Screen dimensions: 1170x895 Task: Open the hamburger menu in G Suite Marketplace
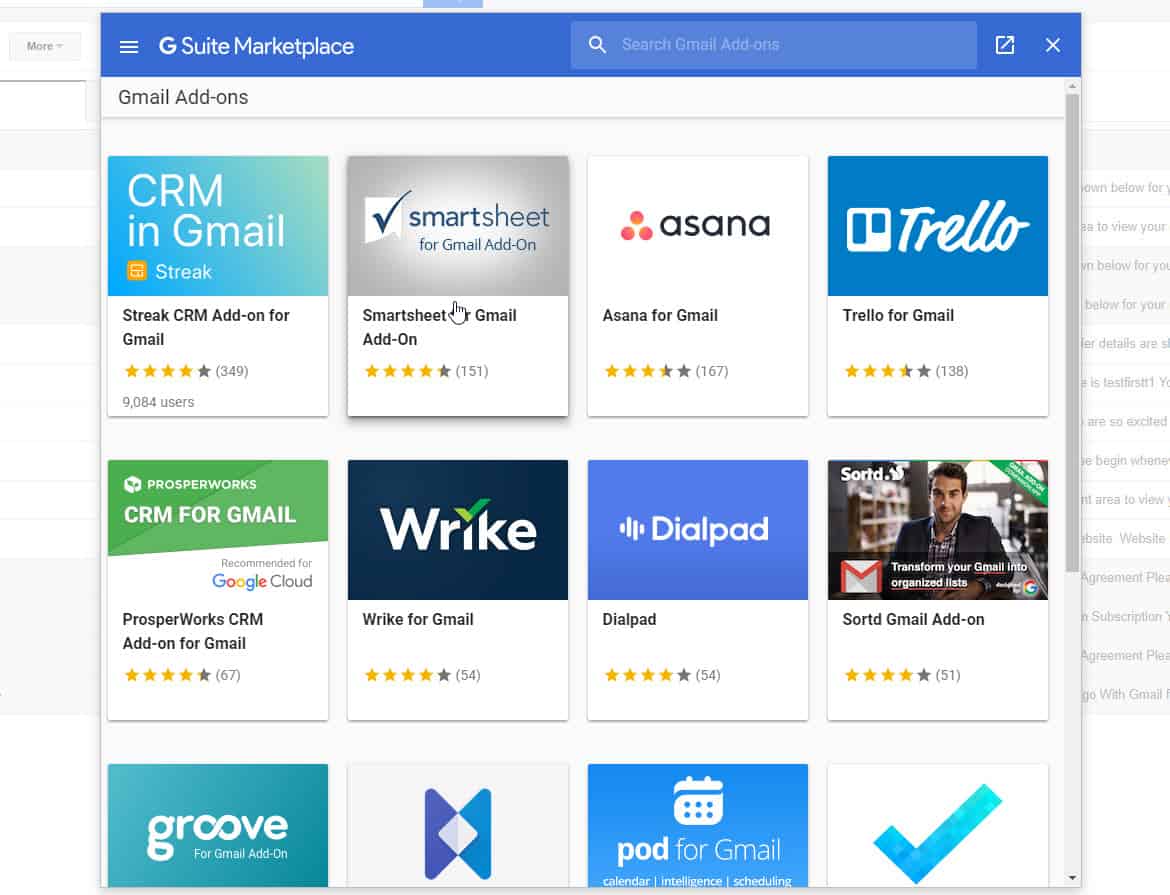129,46
